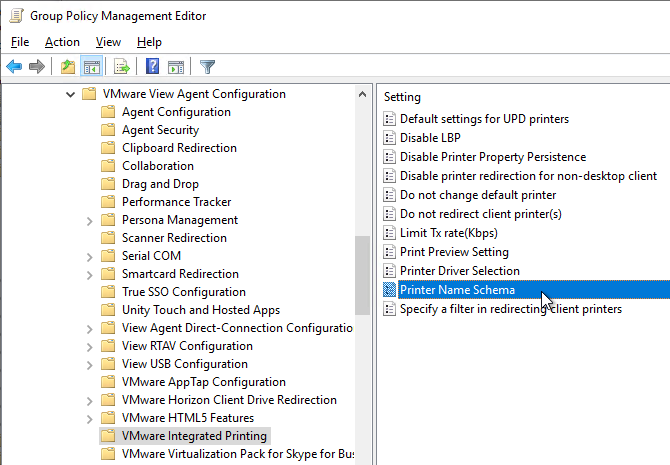The width and height of the screenshot is (670, 465).
Task: Click the Forward arrow toolbar icon
Action: click(x=37, y=67)
